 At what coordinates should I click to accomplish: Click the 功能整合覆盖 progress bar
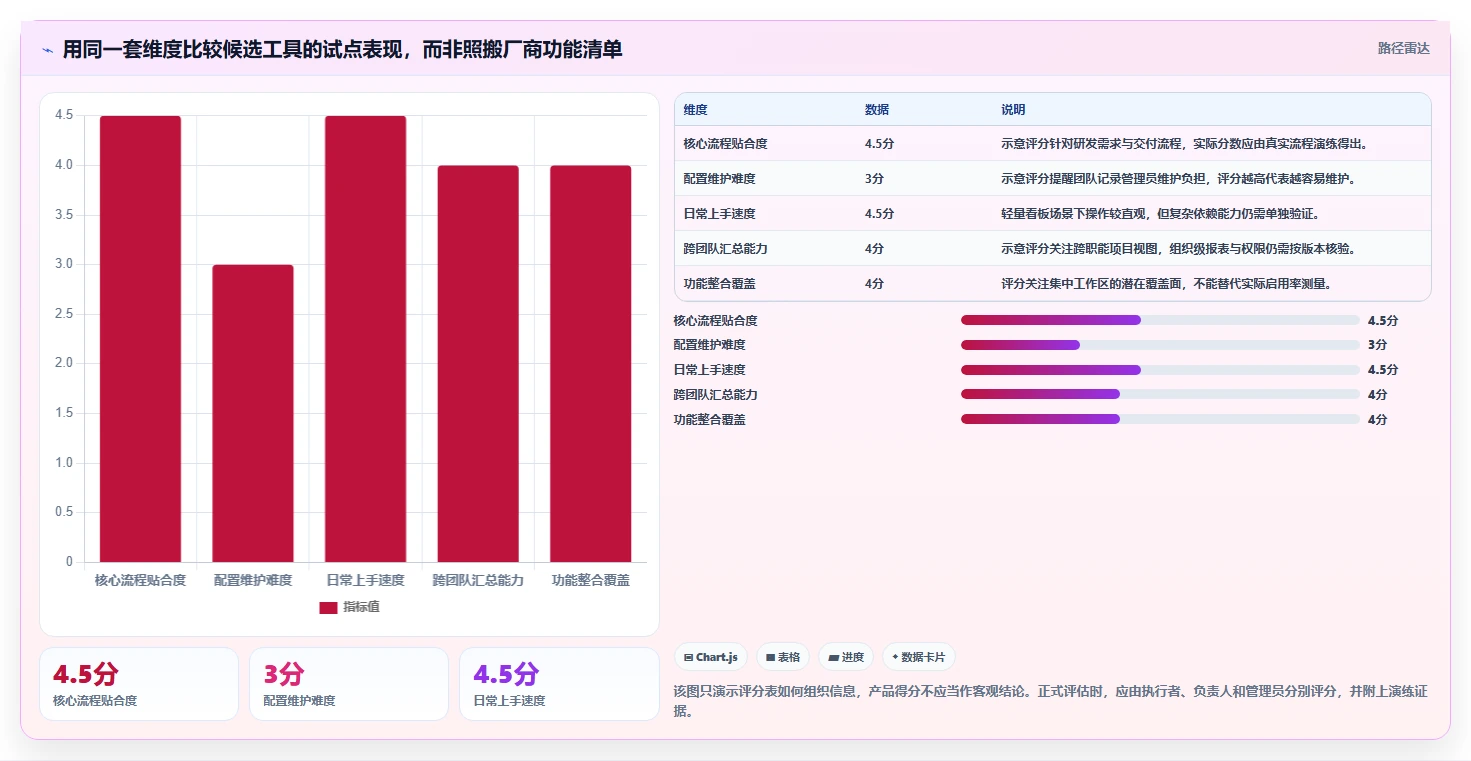[x=1160, y=420]
